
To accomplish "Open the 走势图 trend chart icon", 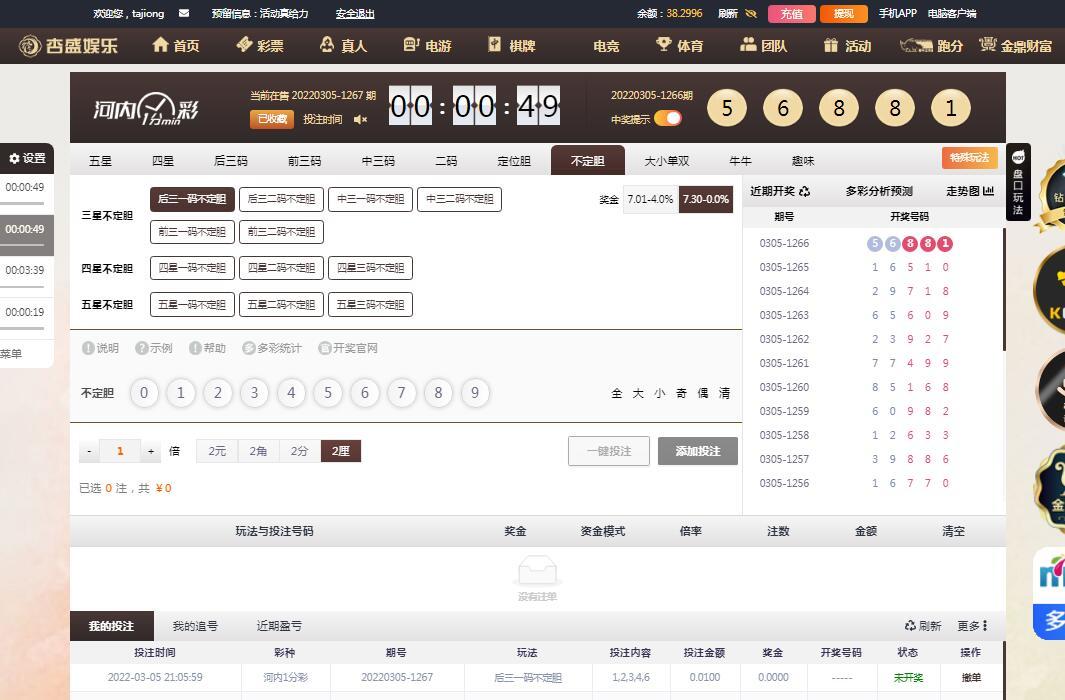I will tap(988, 191).
